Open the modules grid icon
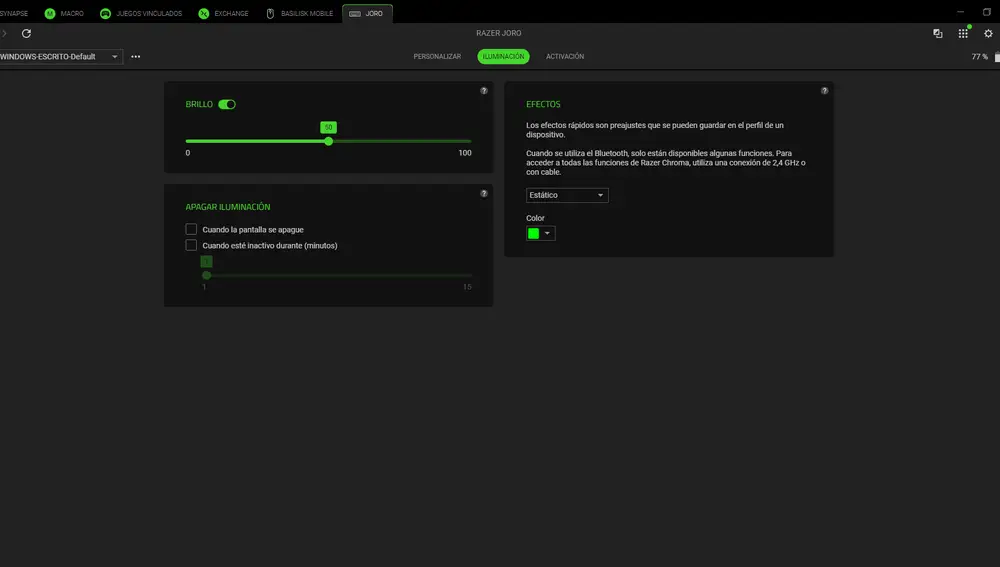Screen dimensions: 1000x567 click(963, 33)
